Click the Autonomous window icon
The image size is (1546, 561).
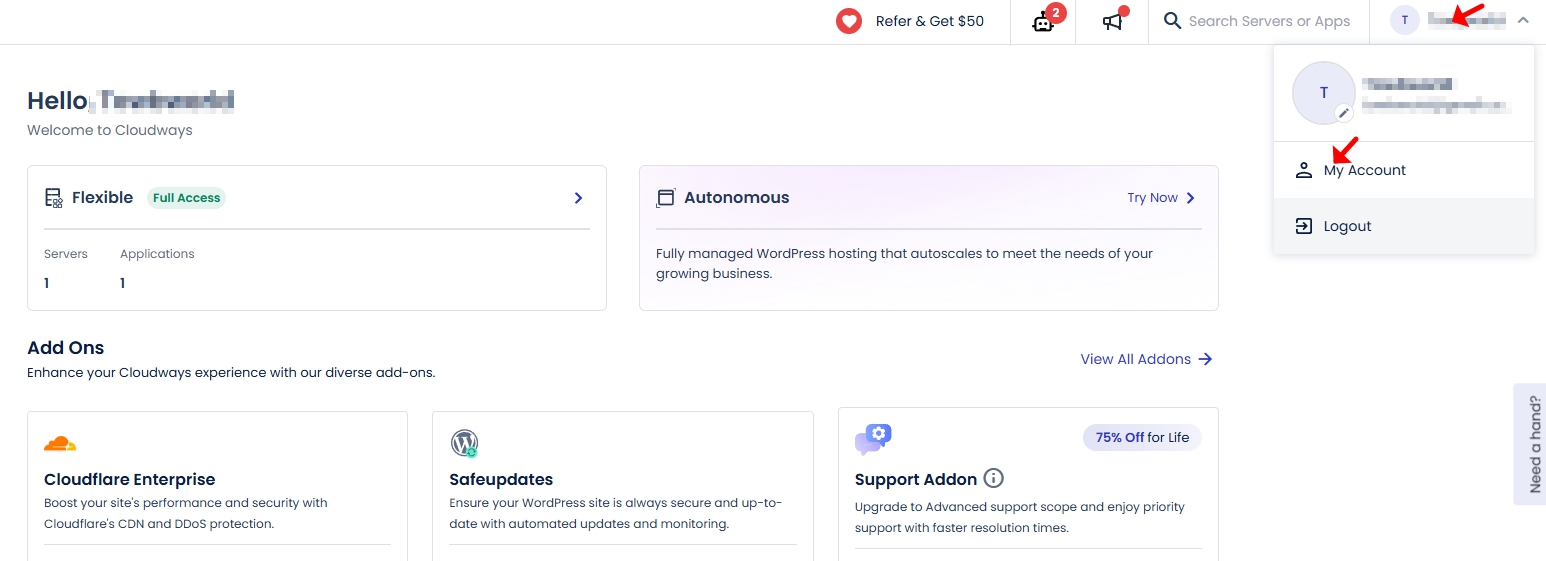click(x=665, y=198)
